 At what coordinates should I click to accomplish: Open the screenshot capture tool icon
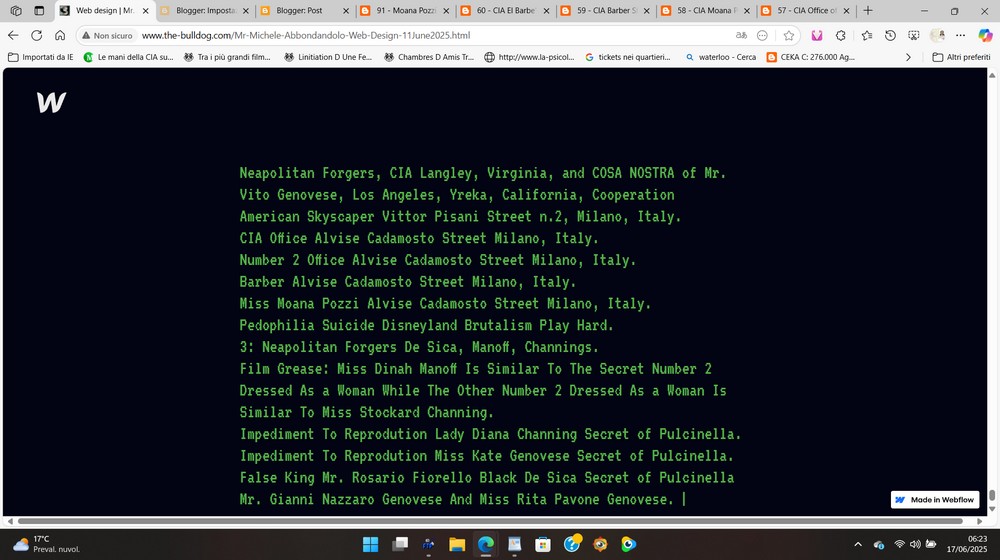coord(914,36)
